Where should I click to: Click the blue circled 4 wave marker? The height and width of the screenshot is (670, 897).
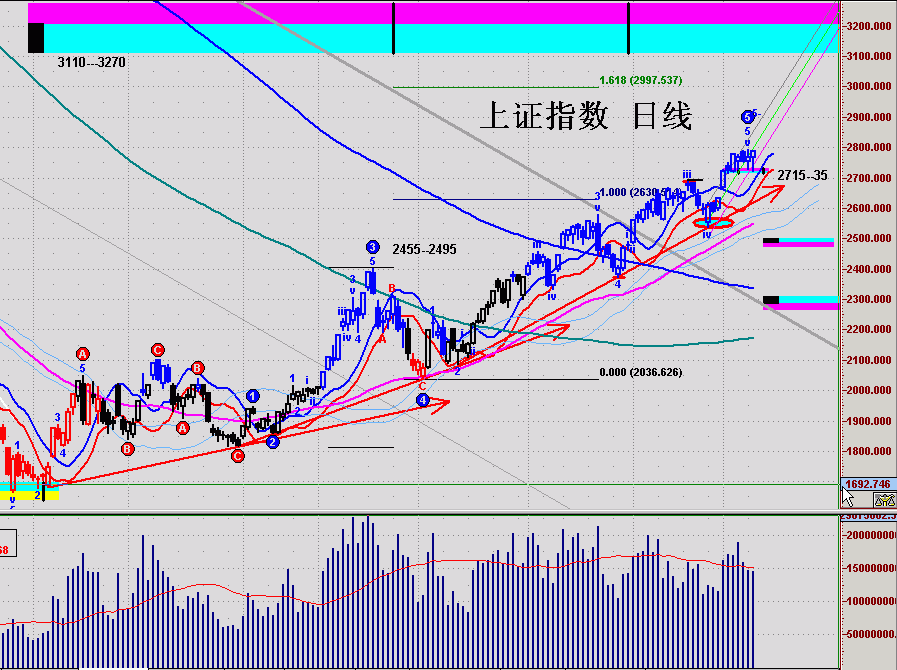tap(423, 401)
